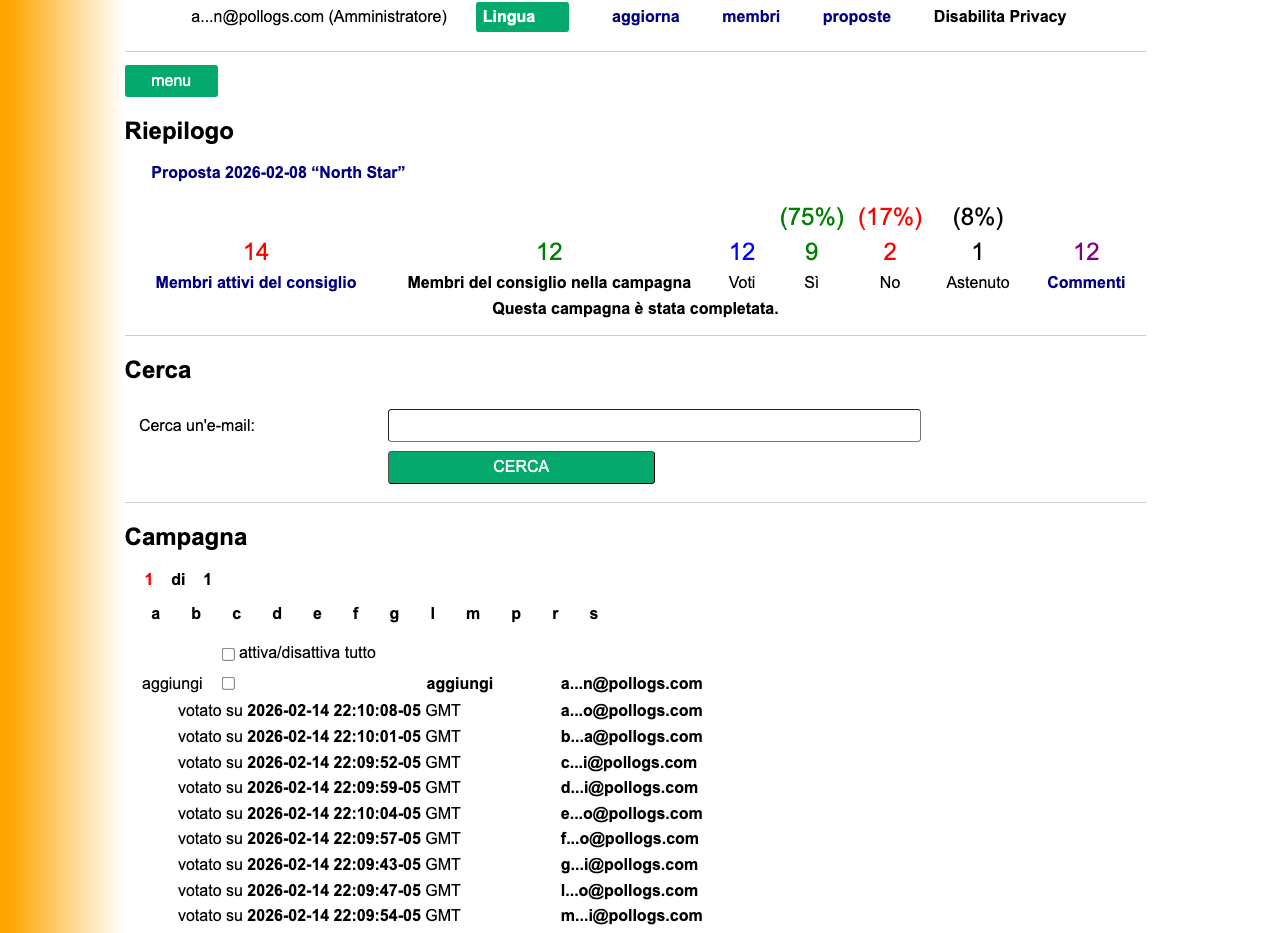Filter campaign by letter m
The image size is (1271, 933).
pos(472,614)
